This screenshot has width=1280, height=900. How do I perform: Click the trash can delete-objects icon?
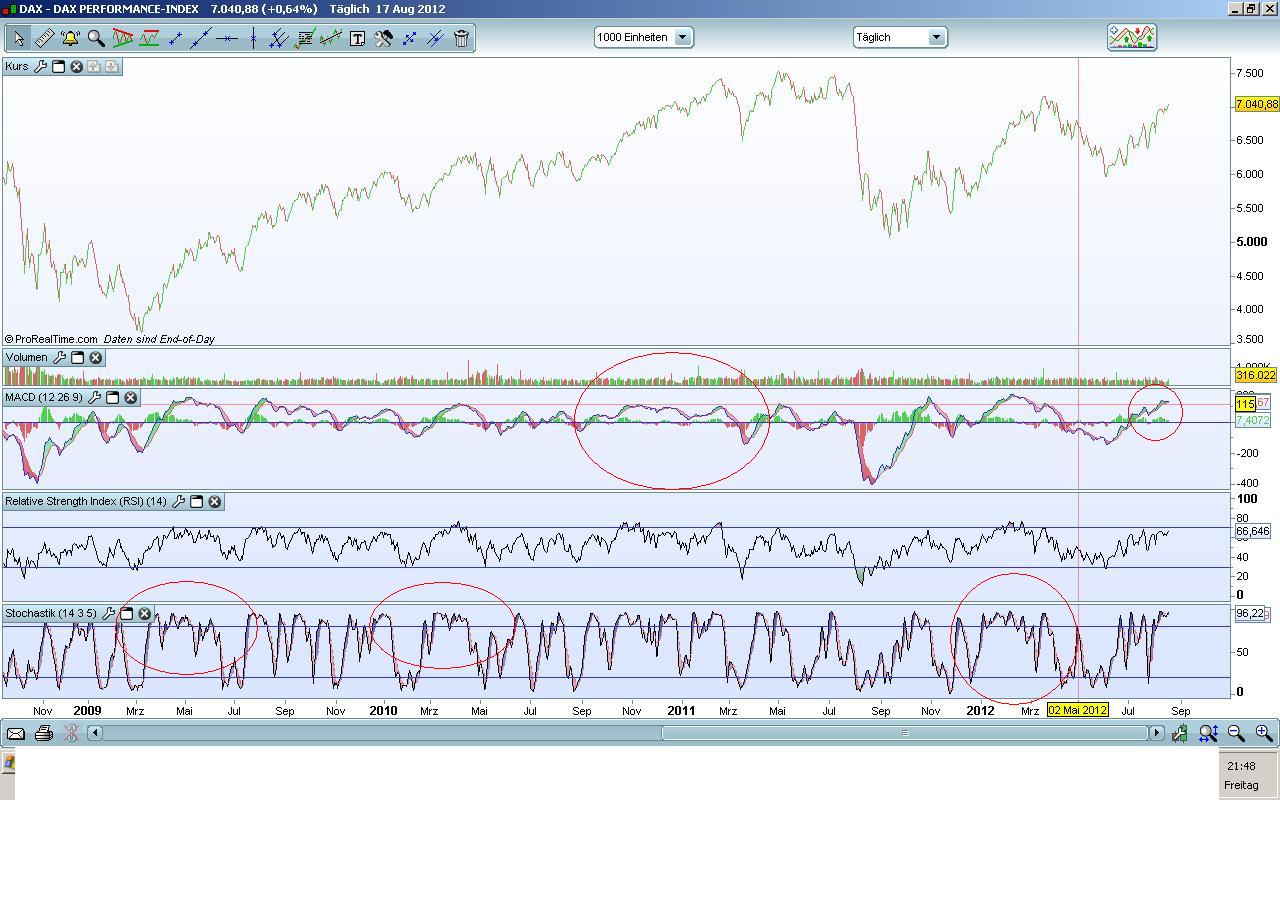pos(461,38)
